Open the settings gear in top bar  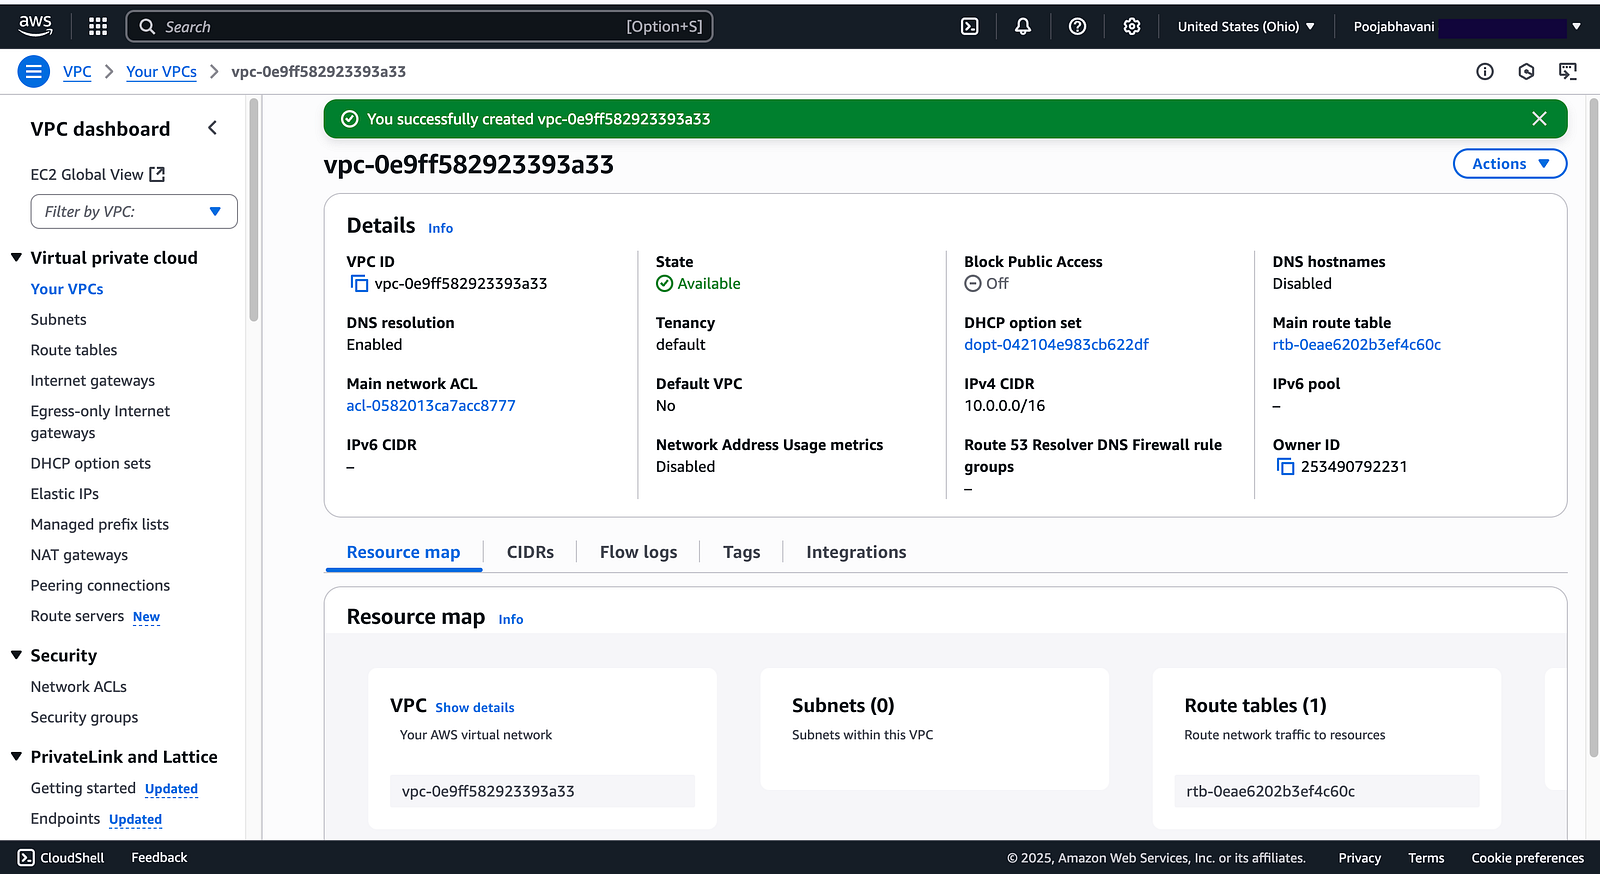coord(1132,27)
